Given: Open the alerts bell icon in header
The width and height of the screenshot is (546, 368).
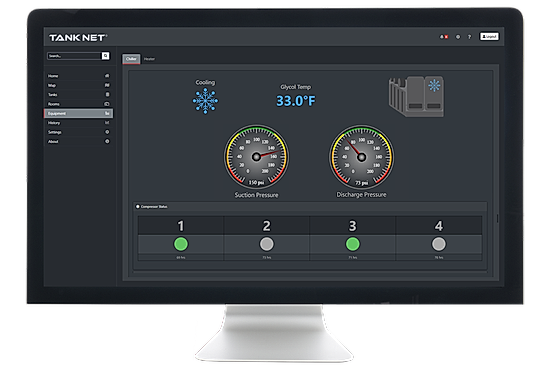Looking at the screenshot, I should (443, 37).
